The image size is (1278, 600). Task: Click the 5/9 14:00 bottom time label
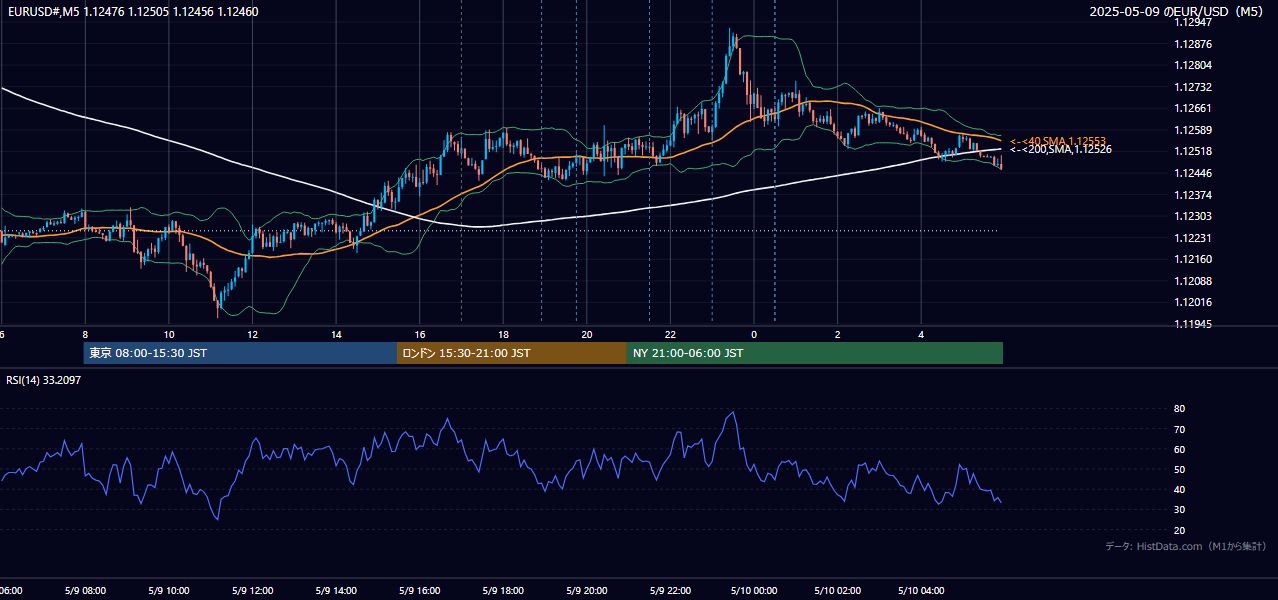tap(336, 590)
